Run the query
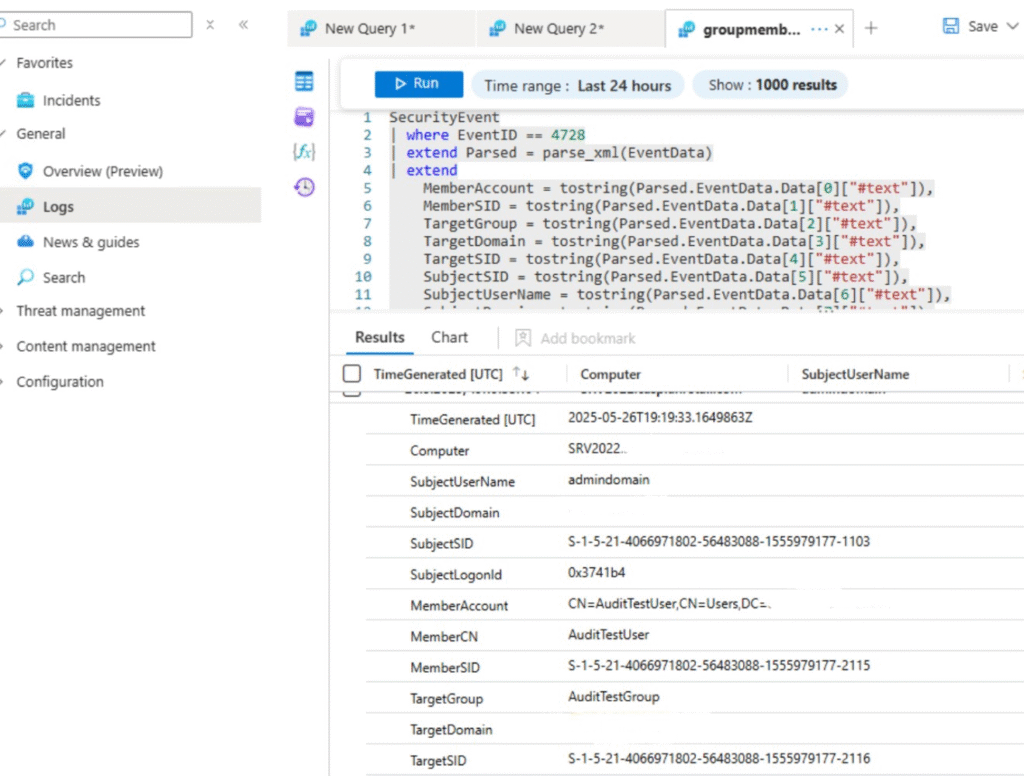Viewport: 1024px width, 776px height. coord(419,84)
